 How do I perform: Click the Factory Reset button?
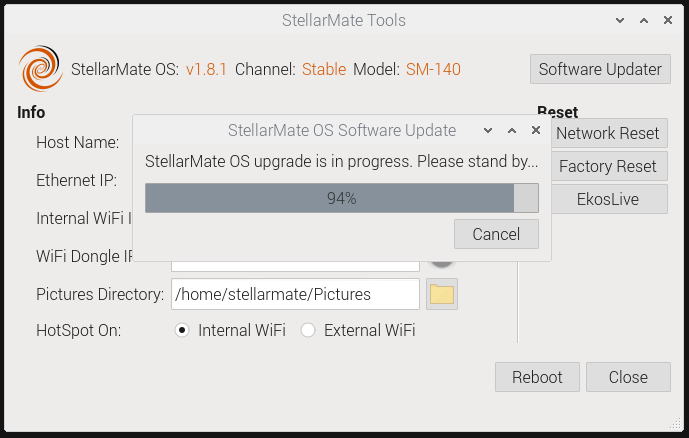coord(608,166)
